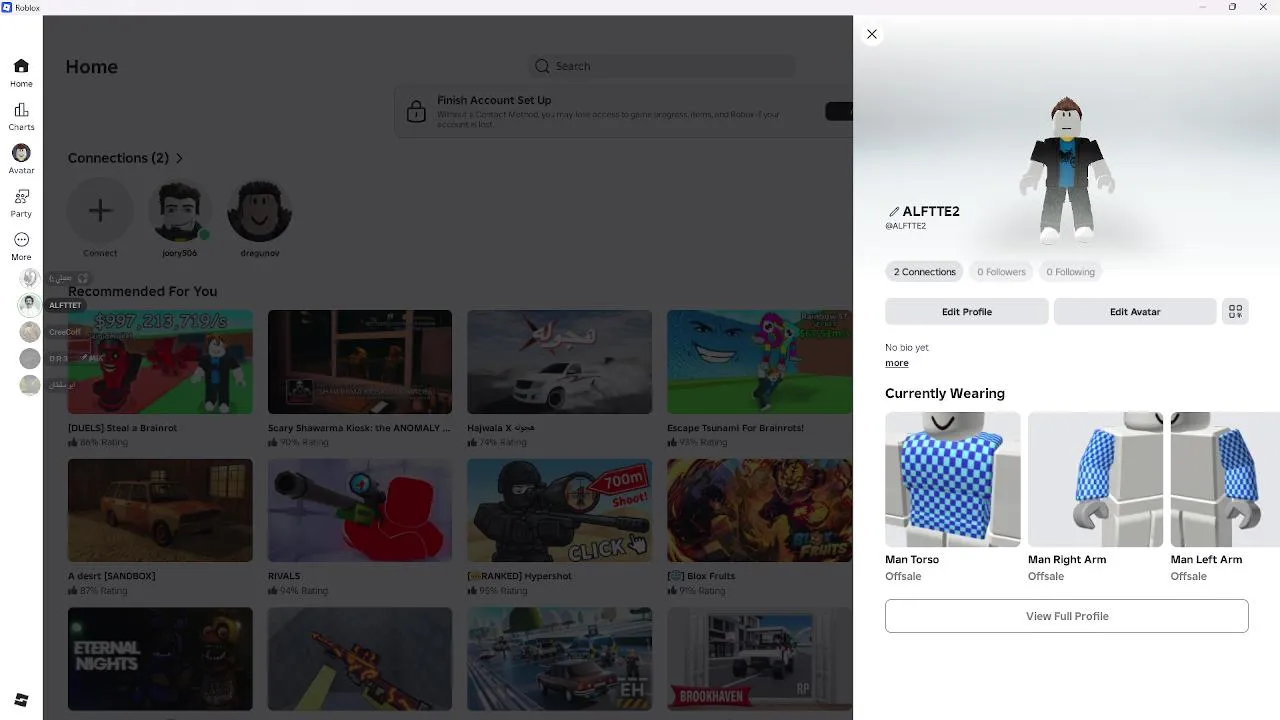Open A dusty trip SANDBOX car thumbnail

[x=160, y=510]
